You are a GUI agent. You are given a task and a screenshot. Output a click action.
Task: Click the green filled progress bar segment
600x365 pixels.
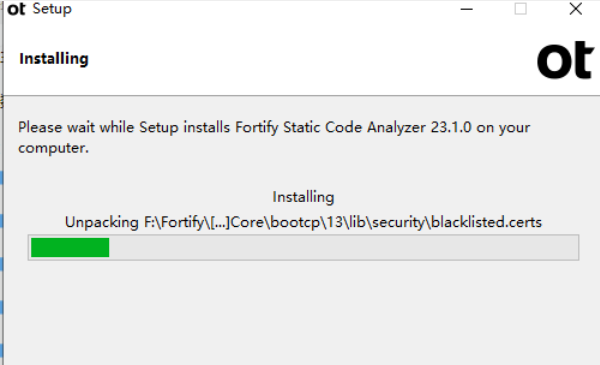(x=70, y=247)
